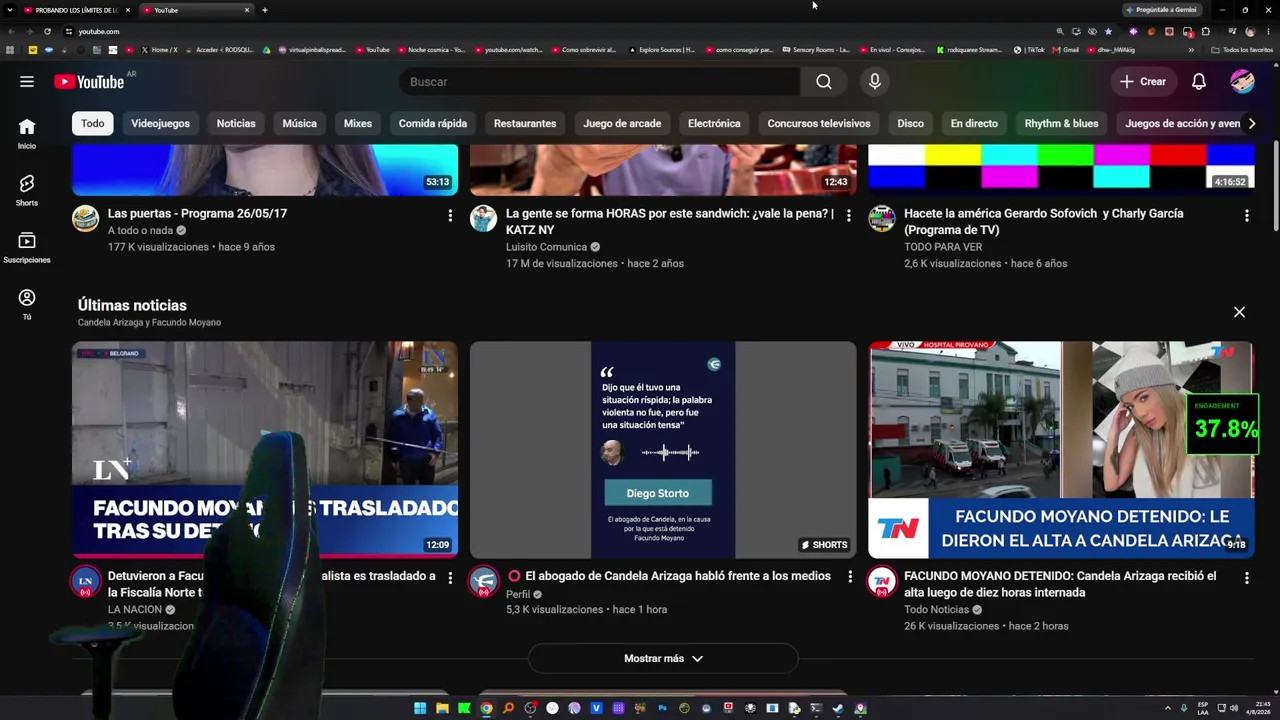This screenshot has height=720, width=1280.
Task: Play the Facundo Moyano detenido TN thumbnail
Action: tap(1061, 450)
